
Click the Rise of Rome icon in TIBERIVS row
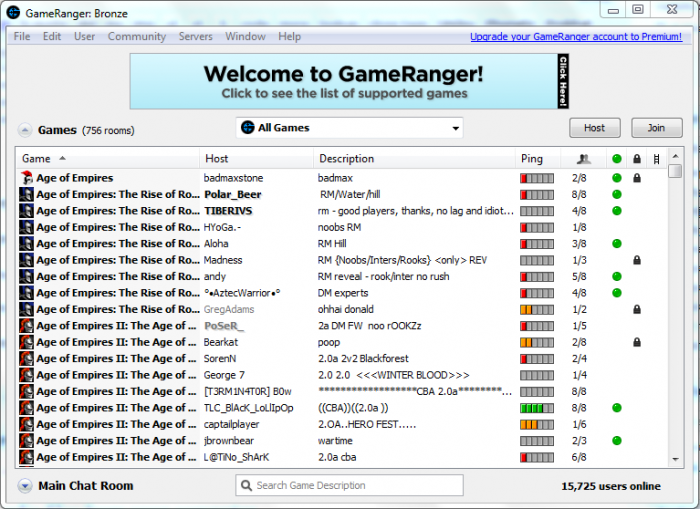(27, 211)
